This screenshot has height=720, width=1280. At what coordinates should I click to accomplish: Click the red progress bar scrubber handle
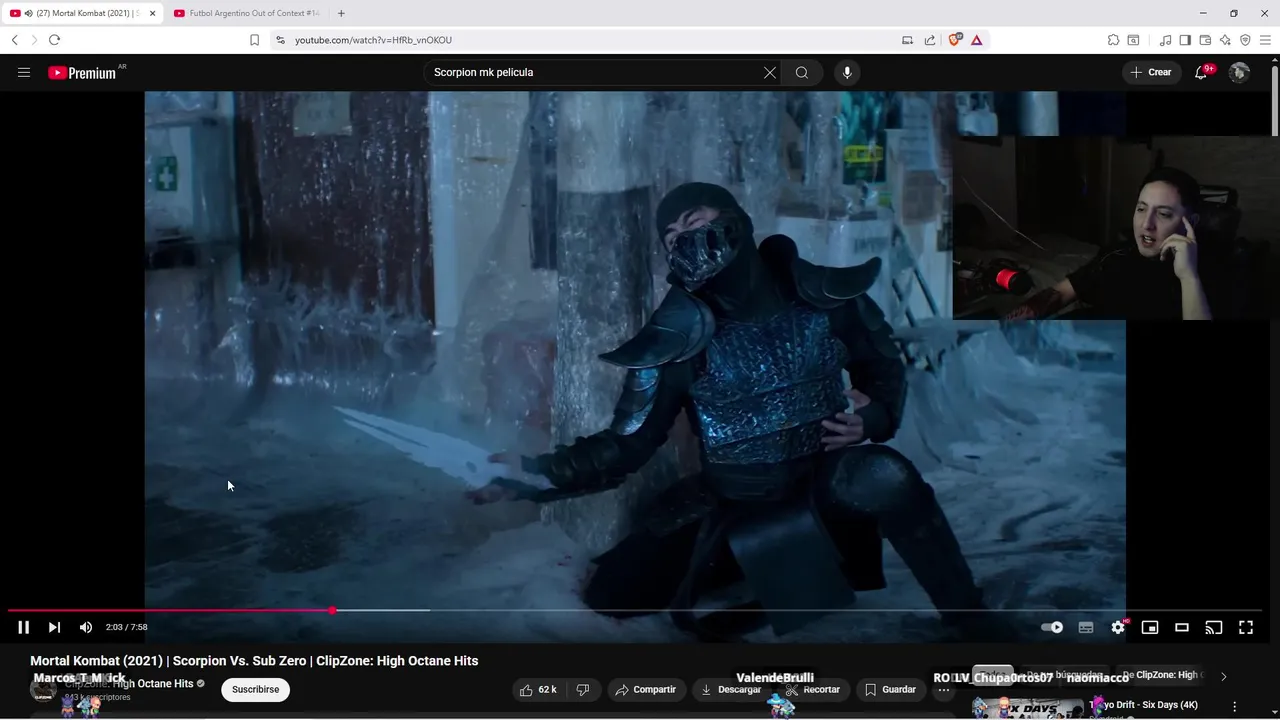[332, 610]
